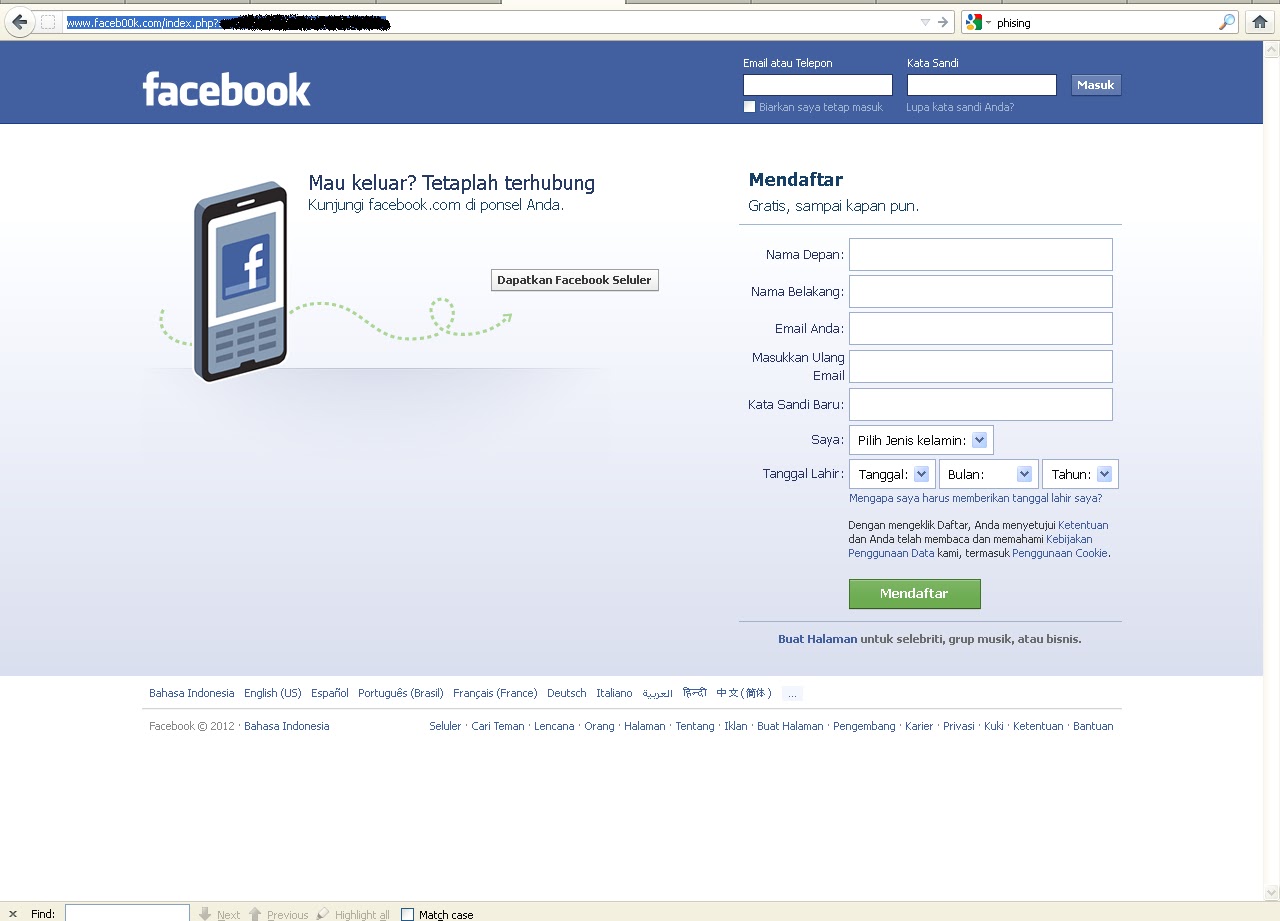Open the Privasi footer link

[x=959, y=726]
